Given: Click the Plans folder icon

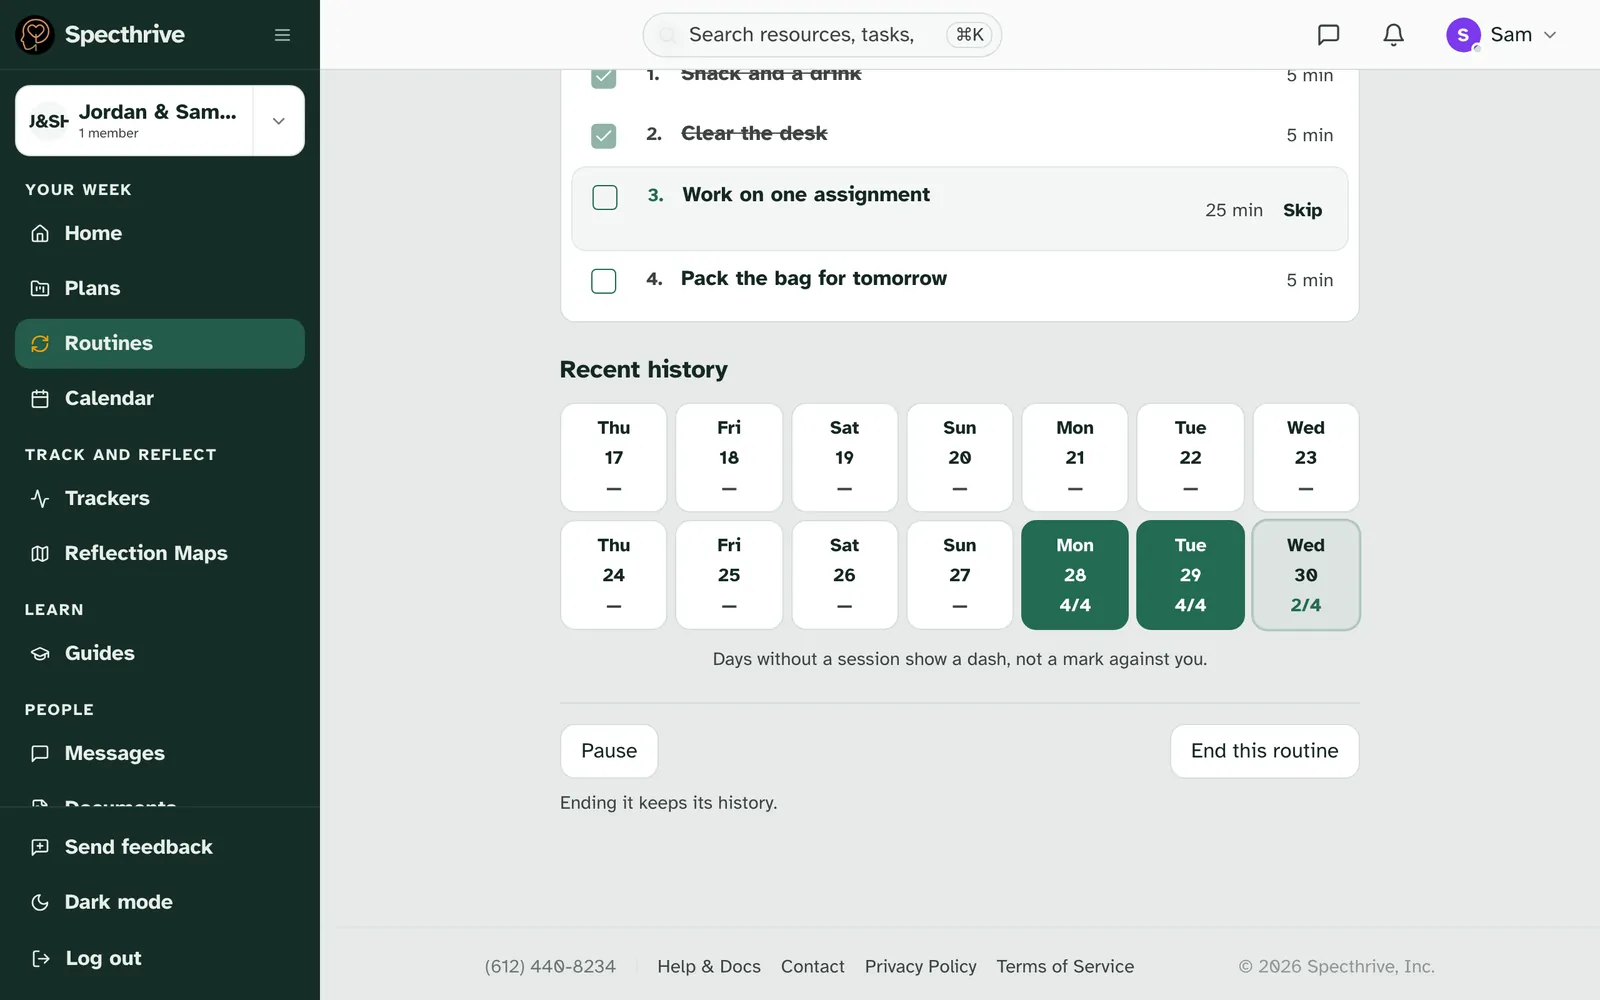Looking at the screenshot, I should click(x=40, y=288).
